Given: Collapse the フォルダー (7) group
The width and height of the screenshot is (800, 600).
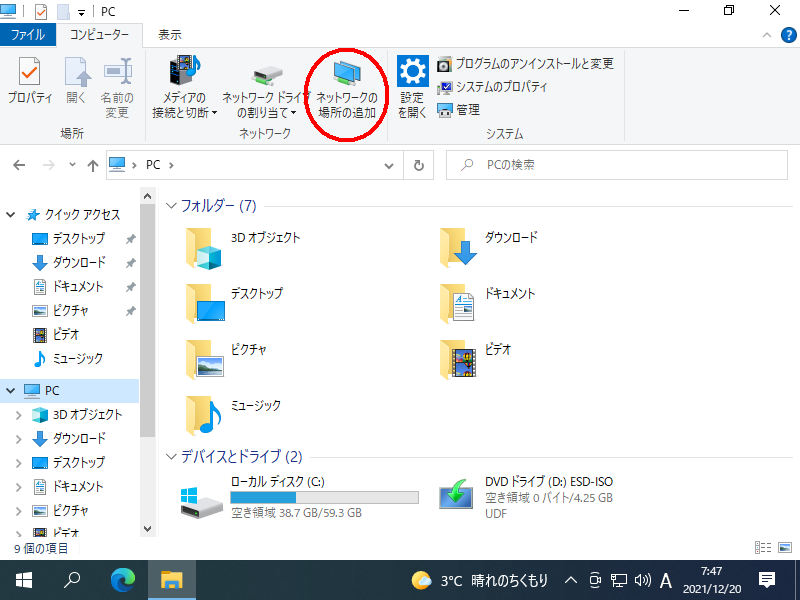Looking at the screenshot, I should pos(170,206).
